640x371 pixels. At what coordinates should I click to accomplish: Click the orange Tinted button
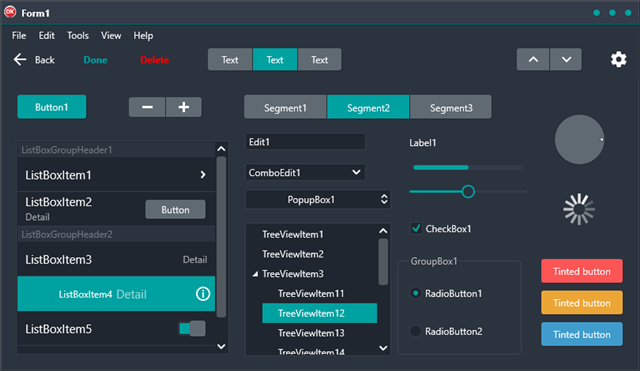click(582, 302)
